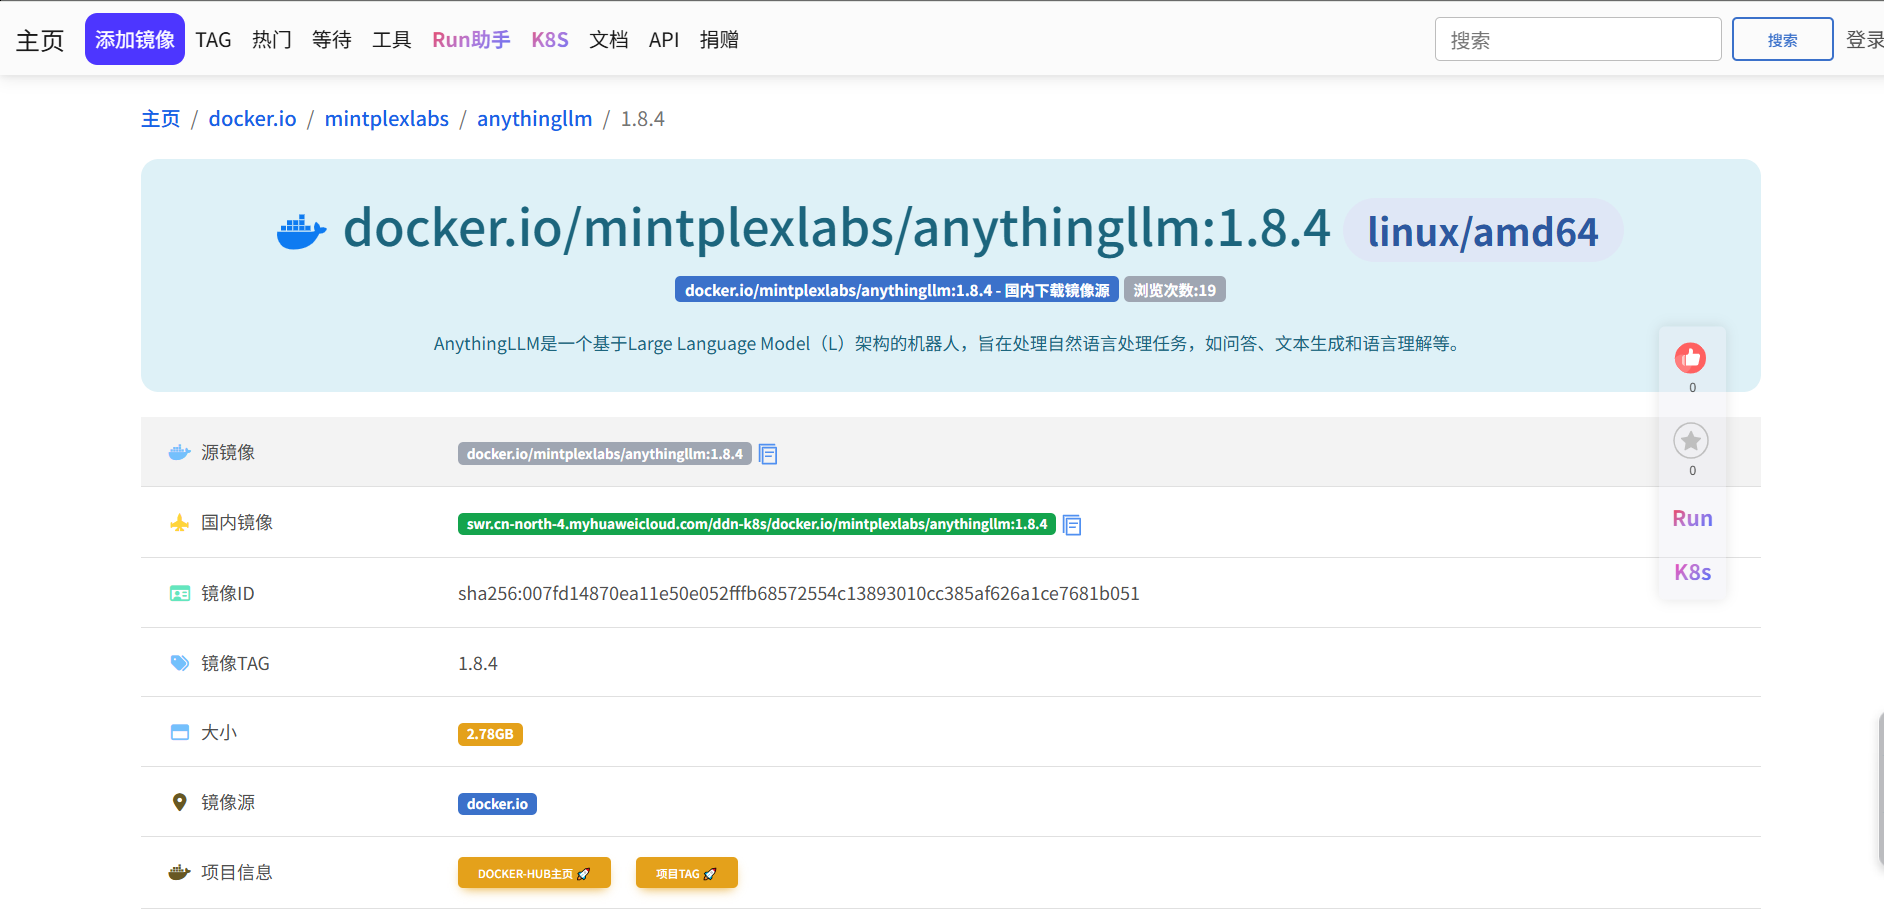Open the K8S nav item
The image size is (1884, 921).
(x=550, y=40)
